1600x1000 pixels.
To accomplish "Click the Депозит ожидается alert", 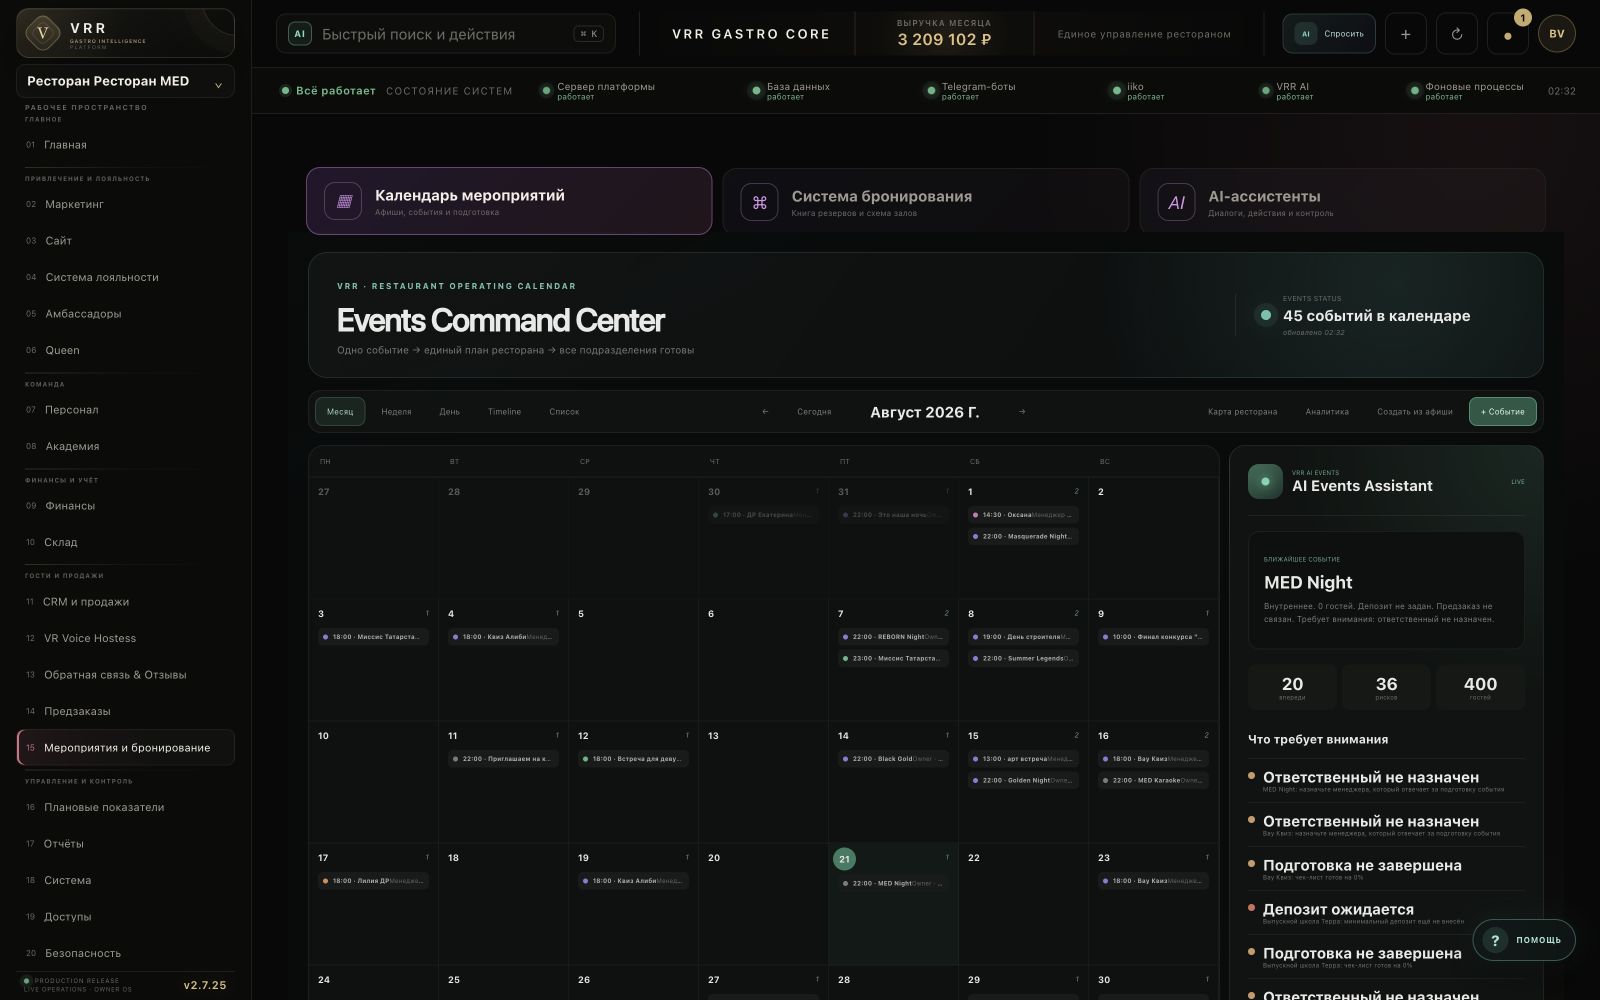I will pos(1386,913).
